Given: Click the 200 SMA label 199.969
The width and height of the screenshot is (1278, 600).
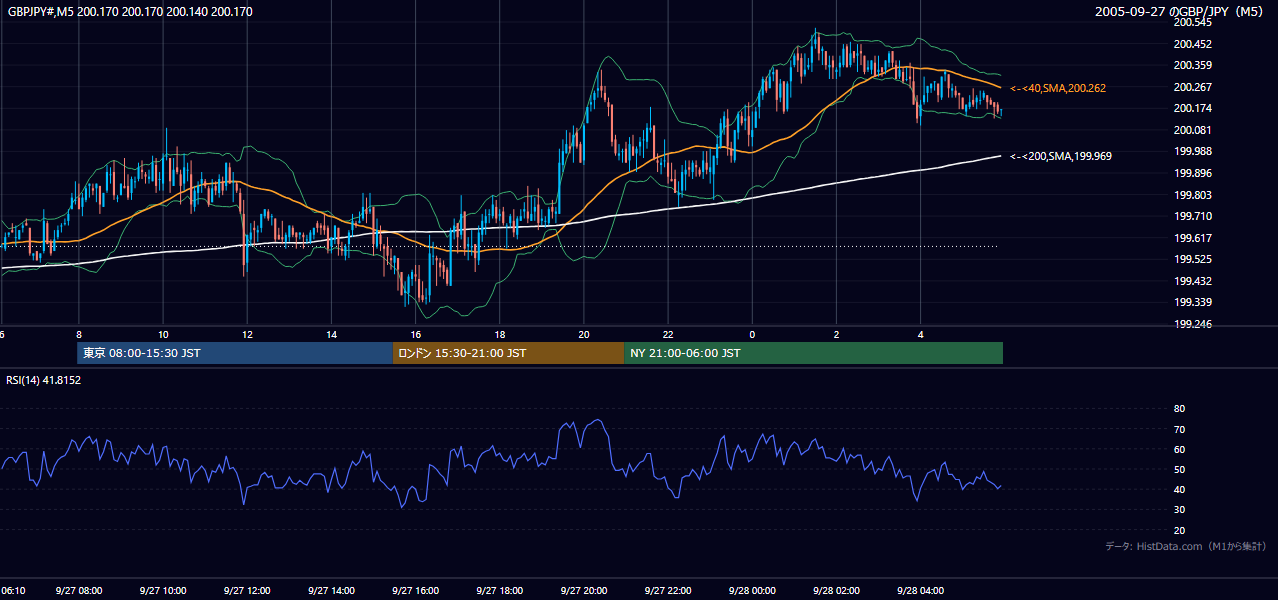Looking at the screenshot, I should pos(1061,156).
